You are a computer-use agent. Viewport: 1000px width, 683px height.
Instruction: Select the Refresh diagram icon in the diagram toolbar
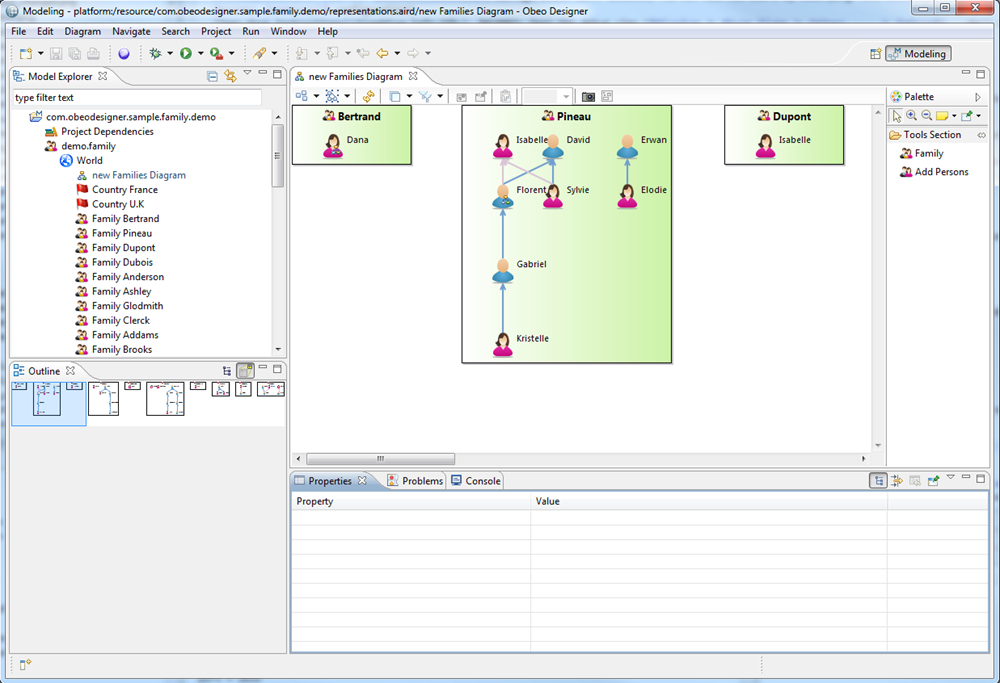coord(368,96)
